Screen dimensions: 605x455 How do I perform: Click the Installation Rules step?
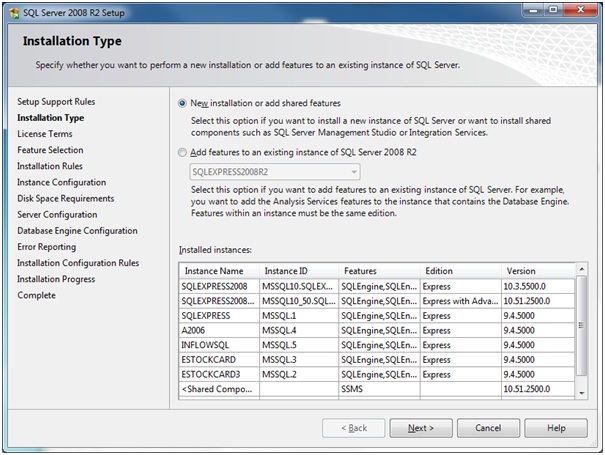pos(50,166)
